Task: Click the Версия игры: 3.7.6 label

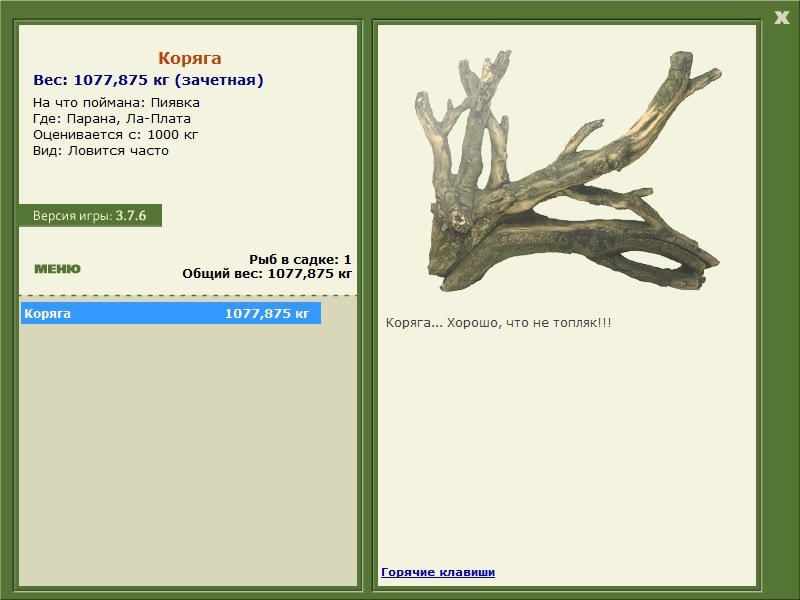Action: tap(90, 215)
